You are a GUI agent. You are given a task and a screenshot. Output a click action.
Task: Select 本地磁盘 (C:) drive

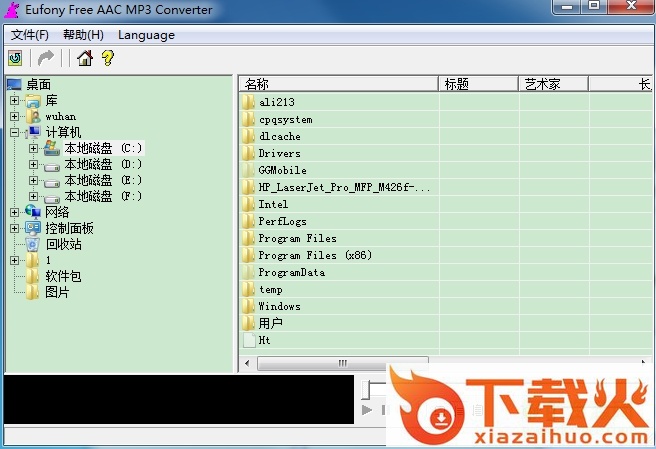click(x=103, y=148)
